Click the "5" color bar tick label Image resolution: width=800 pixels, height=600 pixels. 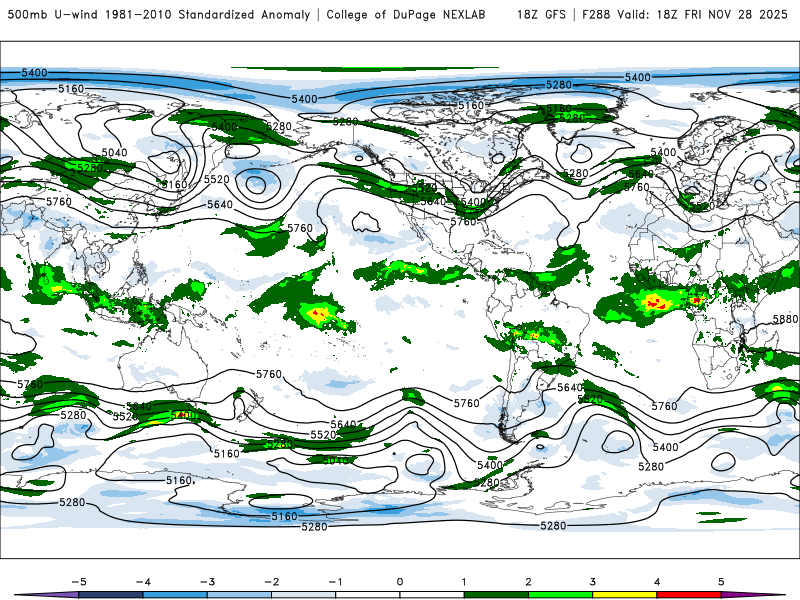(721, 582)
